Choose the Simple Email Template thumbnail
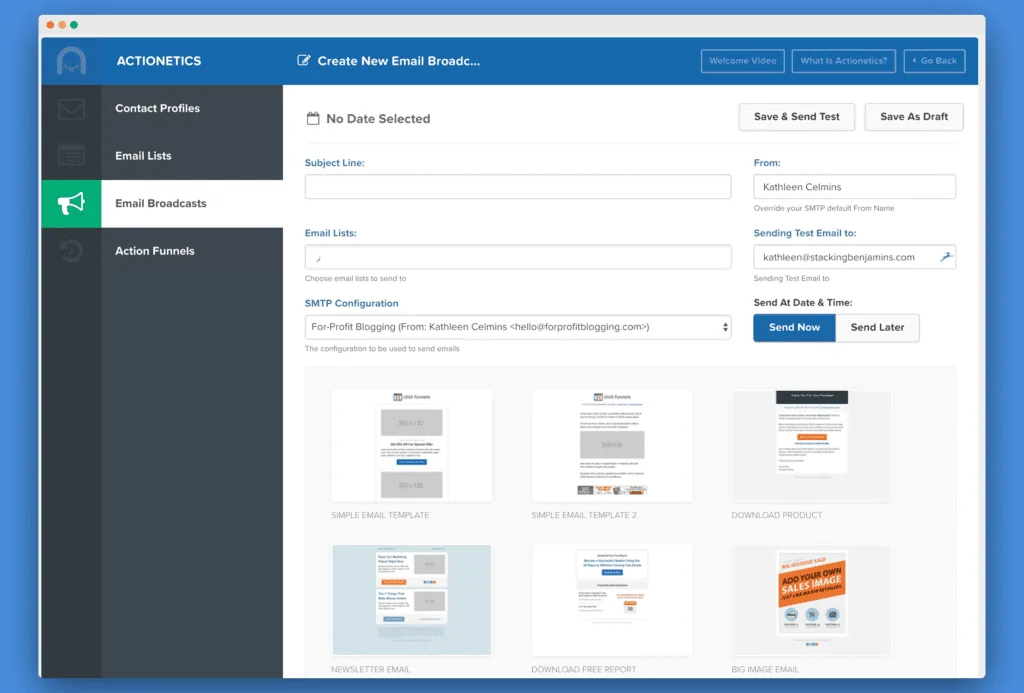The width and height of the screenshot is (1024, 693). tap(411, 445)
